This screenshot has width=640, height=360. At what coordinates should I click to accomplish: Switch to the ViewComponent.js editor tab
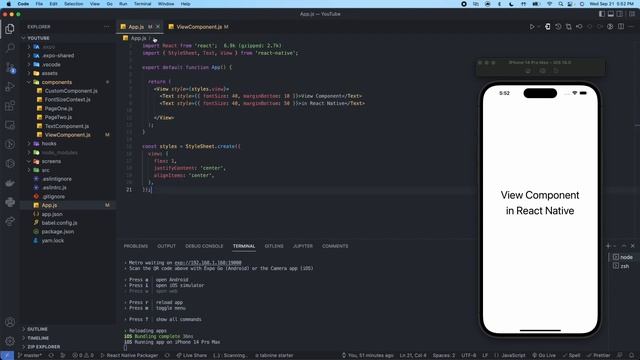coord(199,27)
